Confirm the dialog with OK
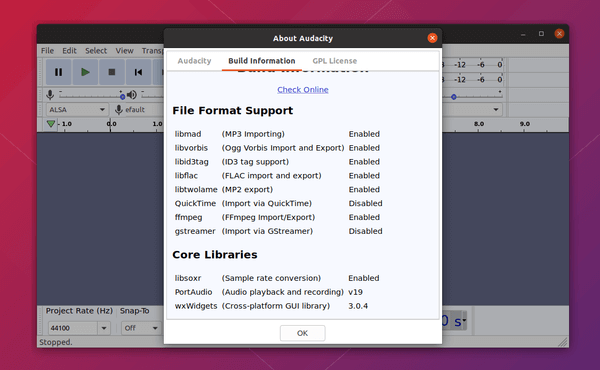 click(x=302, y=333)
